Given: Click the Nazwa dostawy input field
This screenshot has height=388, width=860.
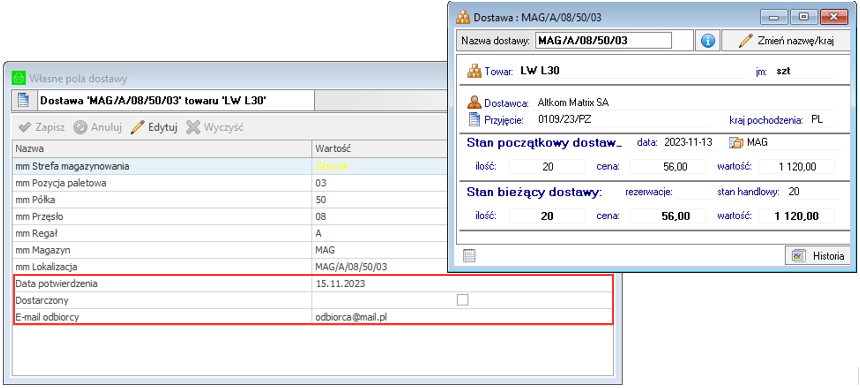Looking at the screenshot, I should (x=603, y=41).
